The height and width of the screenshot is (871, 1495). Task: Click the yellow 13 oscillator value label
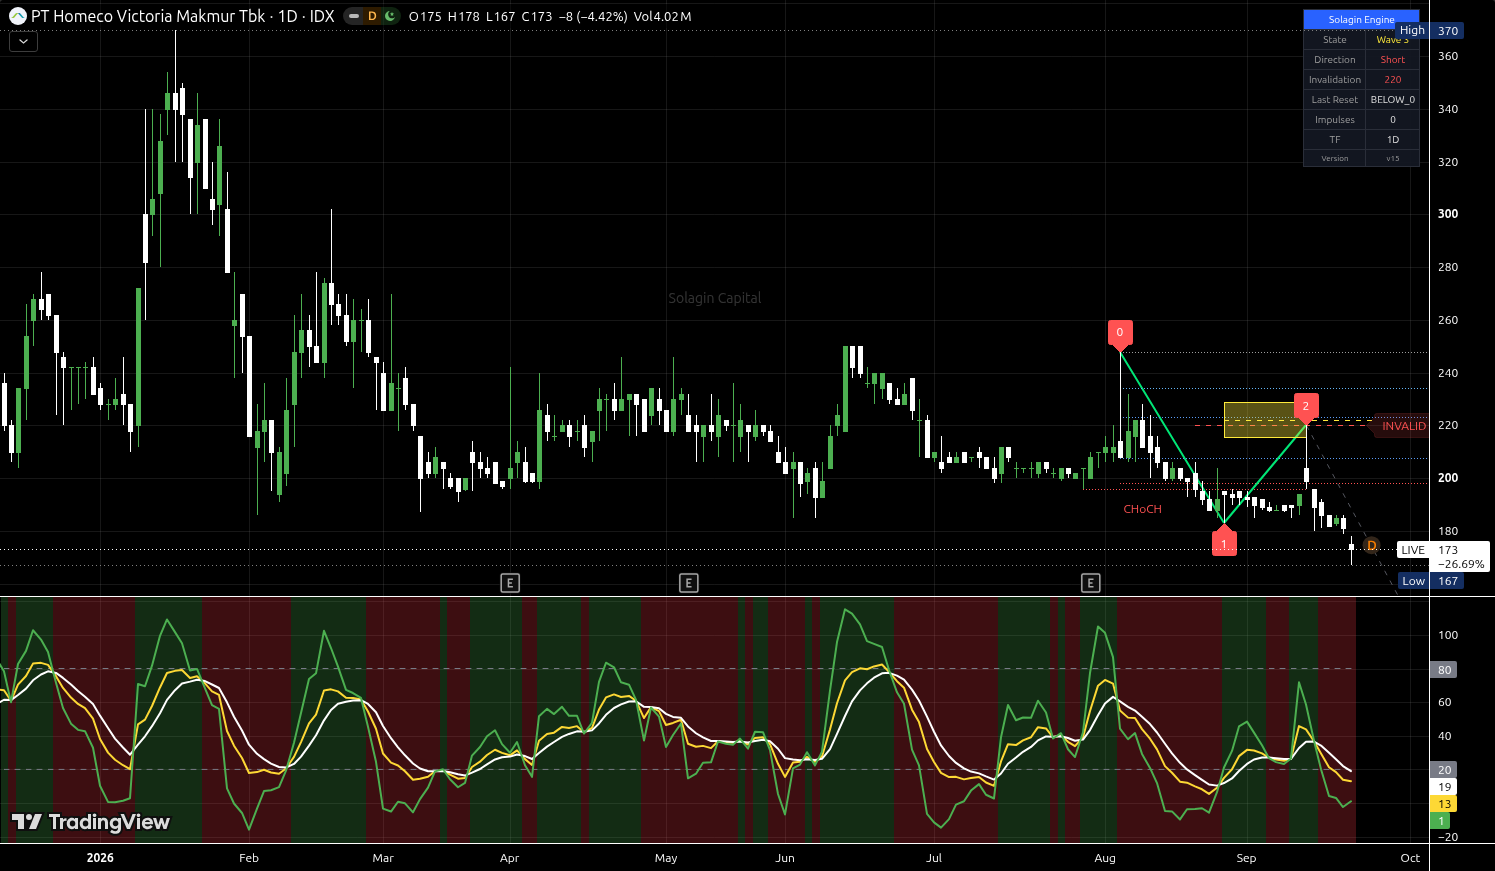(x=1444, y=804)
